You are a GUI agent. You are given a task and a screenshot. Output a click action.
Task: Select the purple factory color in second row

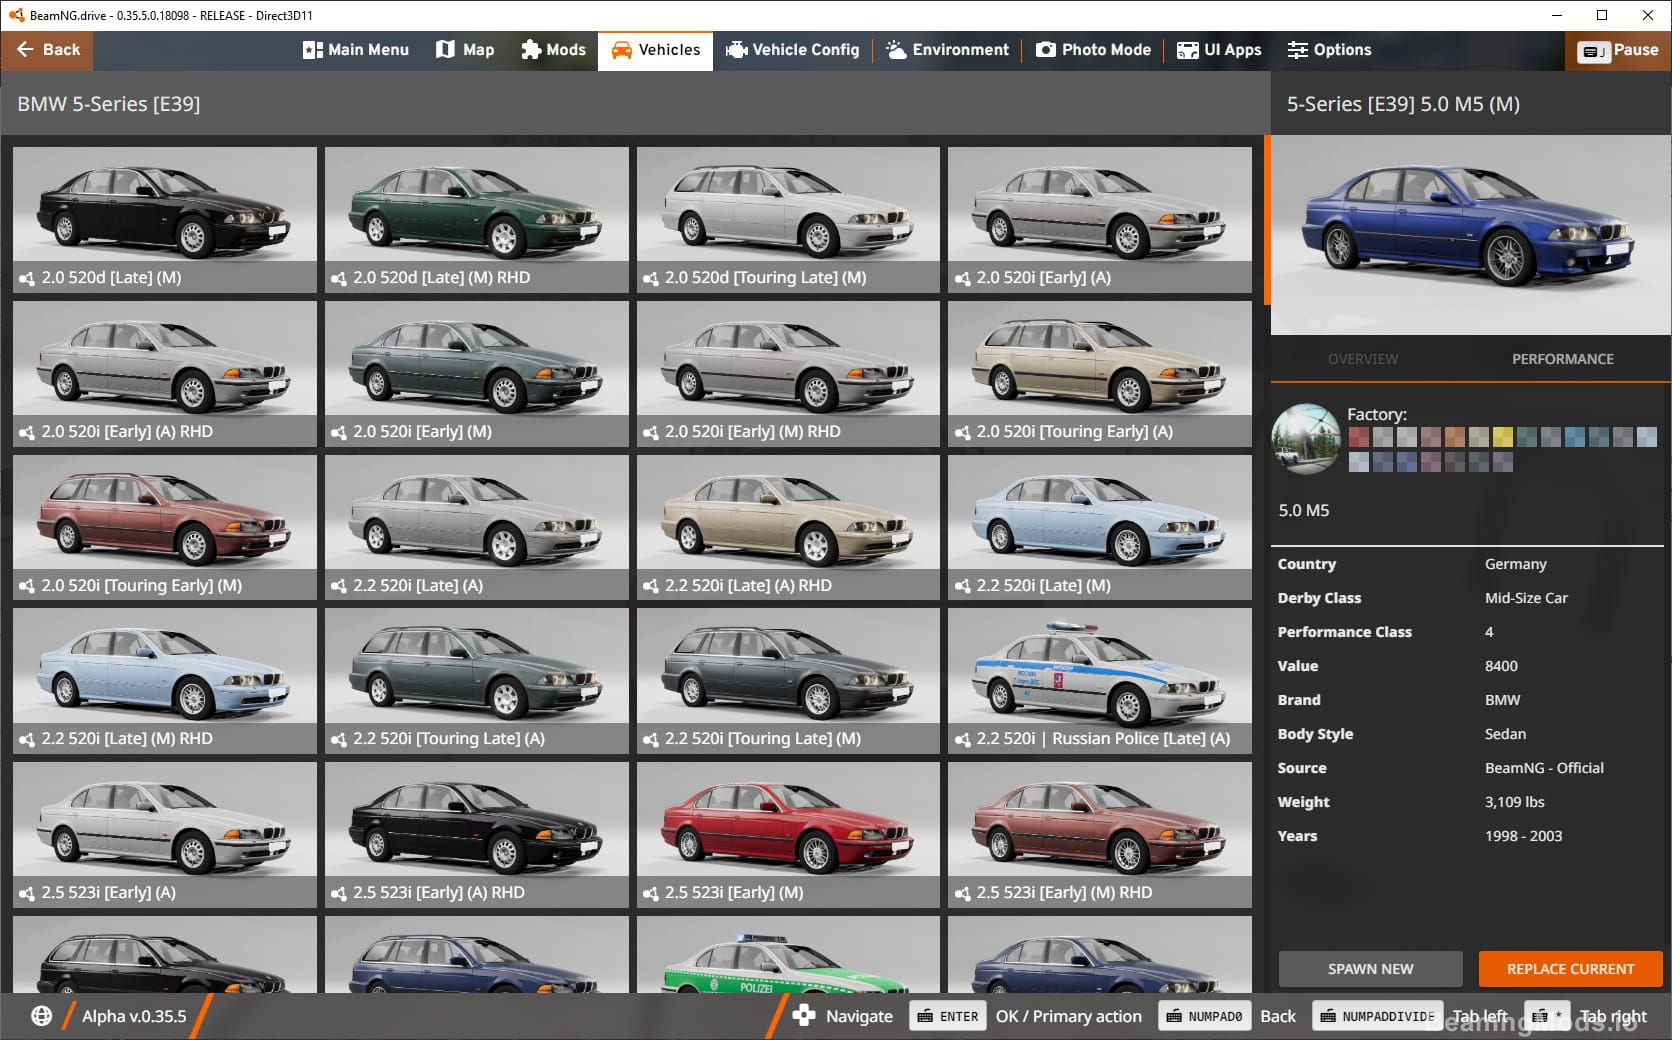pos(1430,462)
